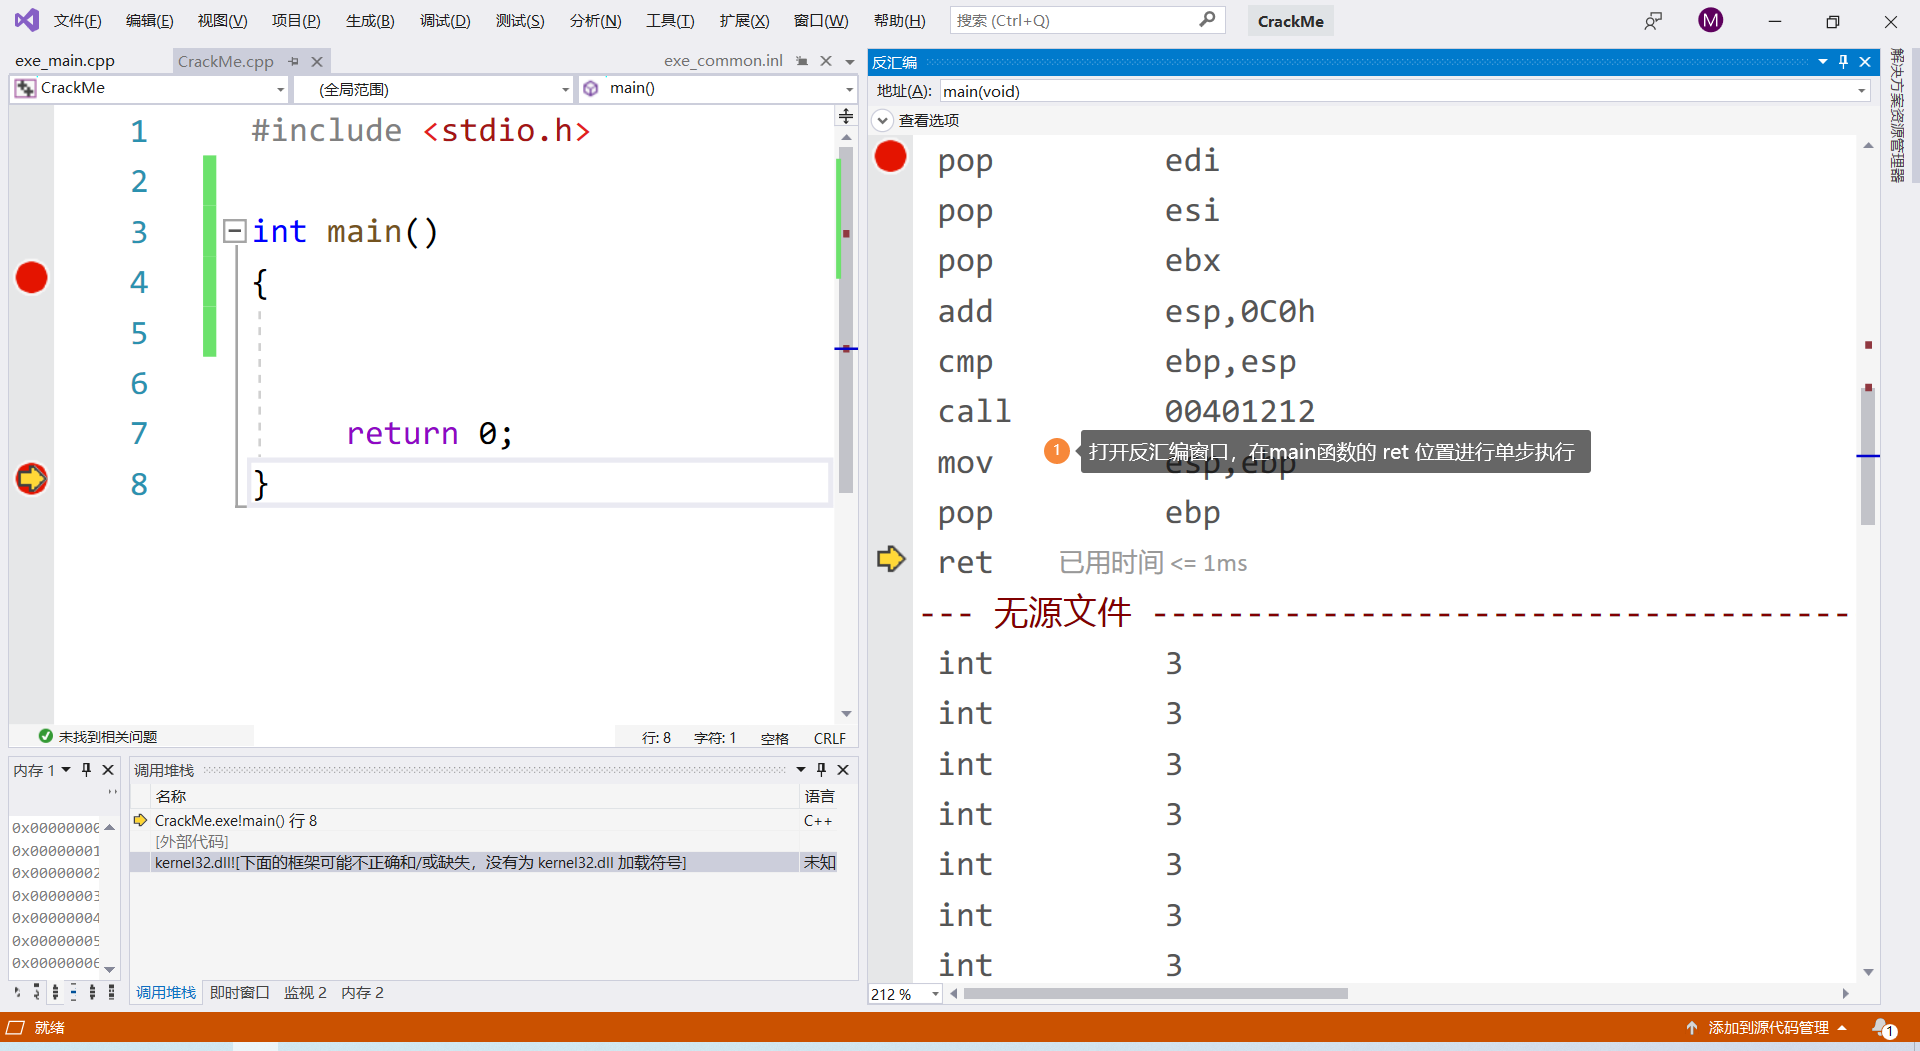
Task: Collapse the main() function outline toggle
Action: [x=234, y=232]
